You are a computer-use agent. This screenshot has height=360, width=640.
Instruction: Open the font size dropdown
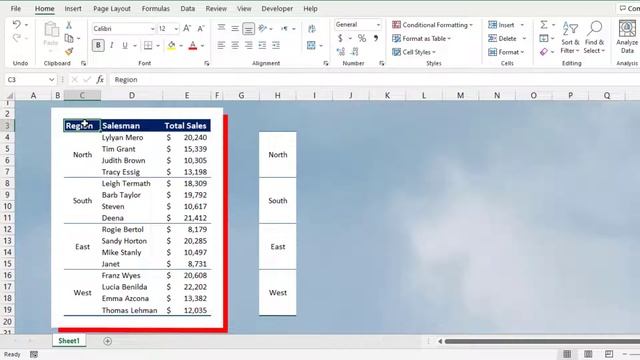176,29
